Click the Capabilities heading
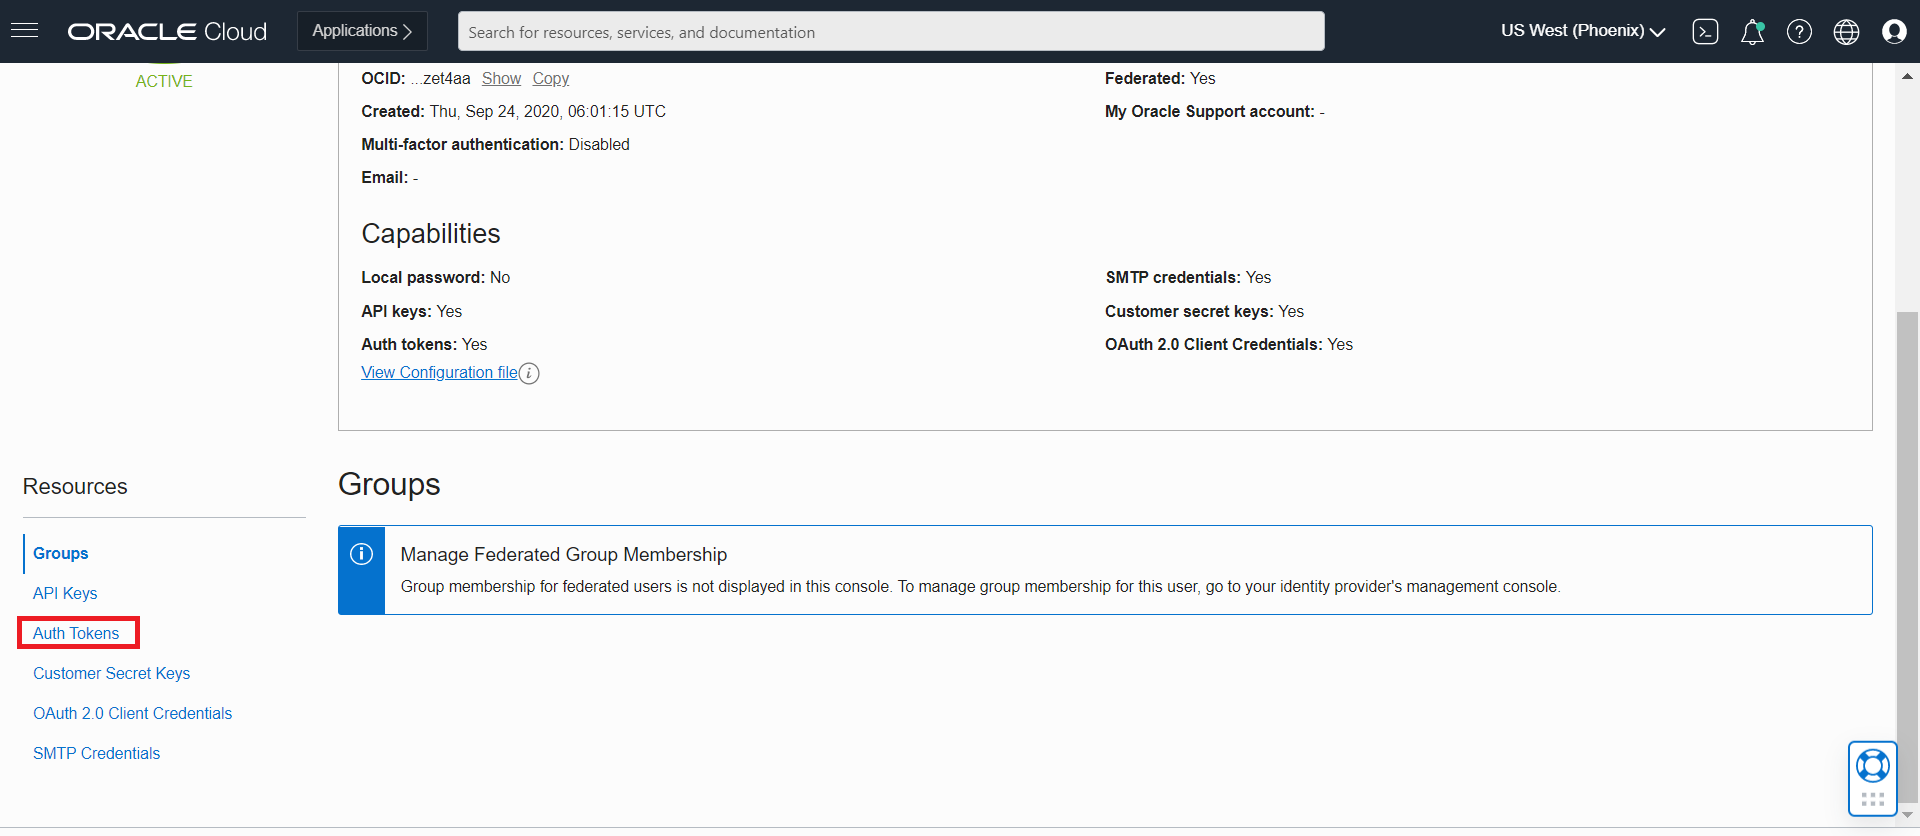This screenshot has width=1920, height=836. [x=430, y=233]
